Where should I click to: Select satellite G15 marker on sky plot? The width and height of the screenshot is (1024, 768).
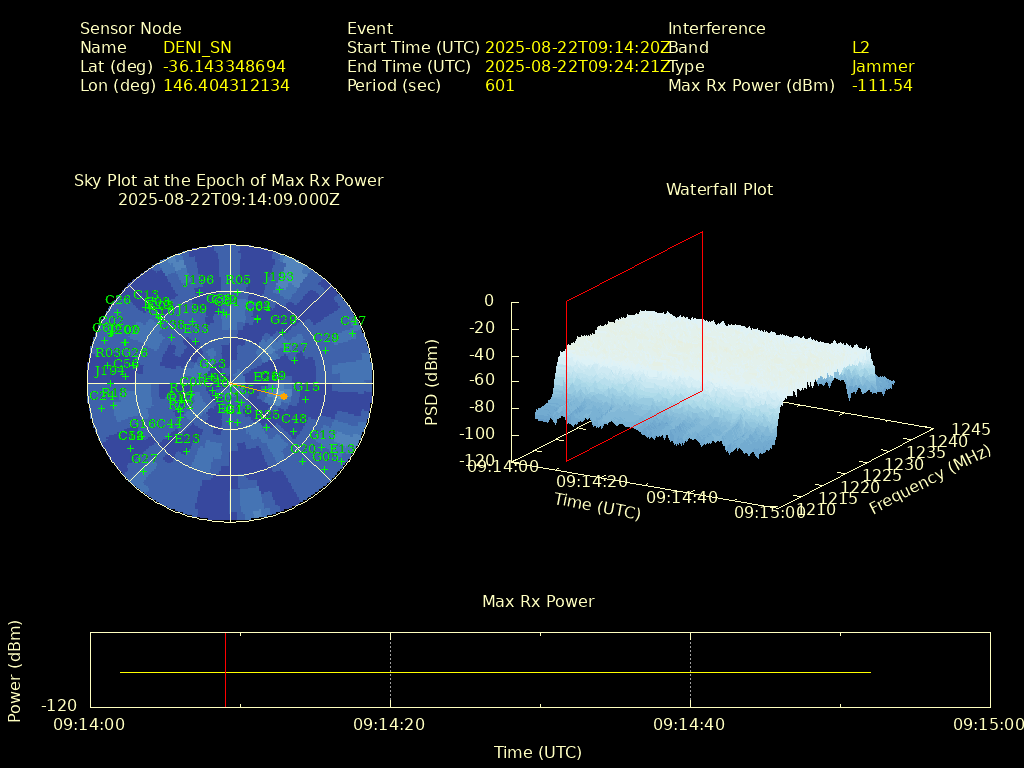(306, 399)
